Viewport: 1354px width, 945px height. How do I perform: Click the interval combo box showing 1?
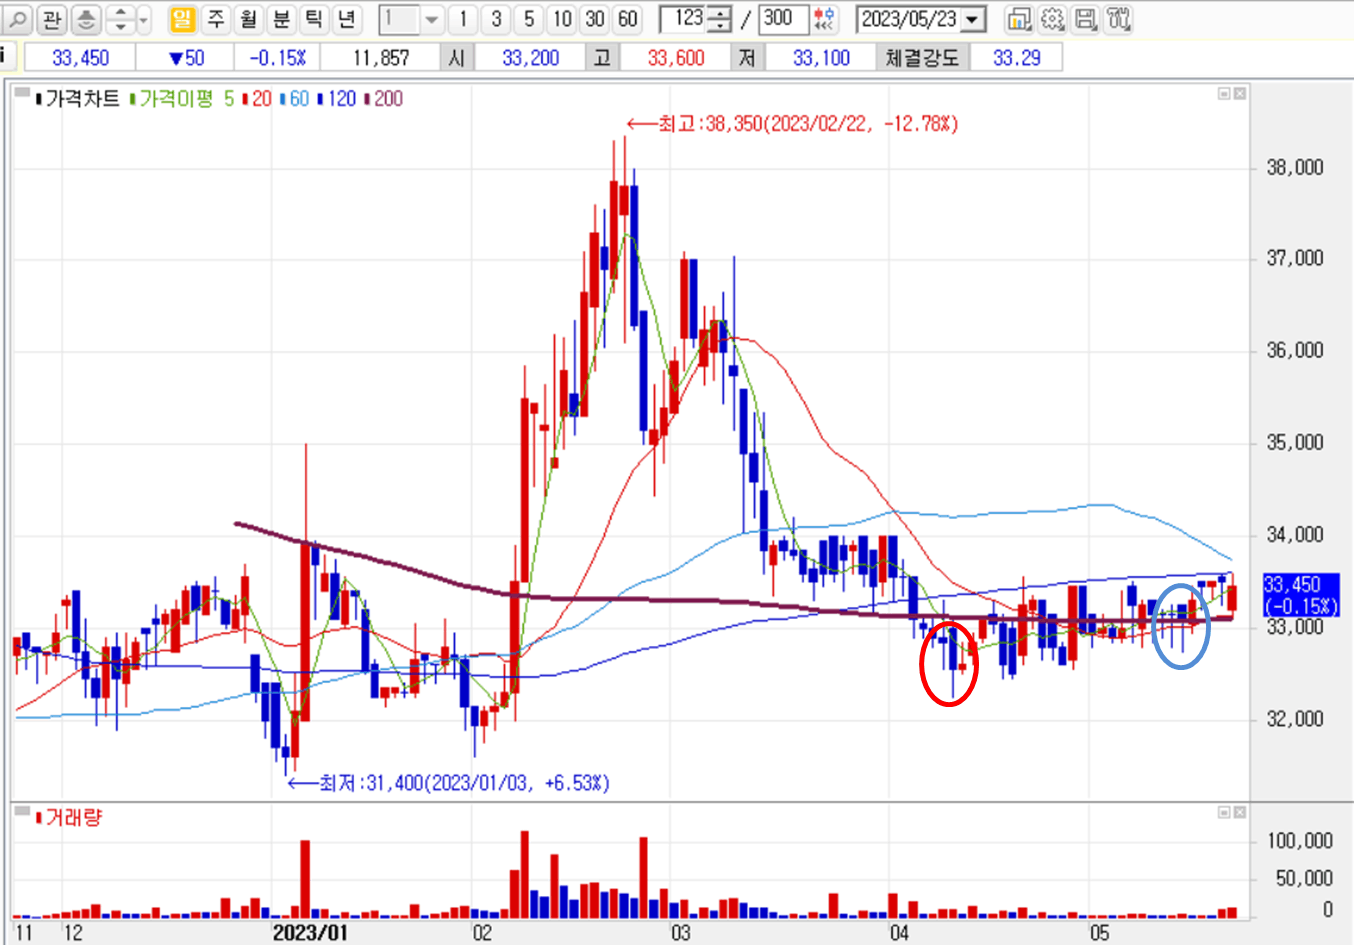click(399, 19)
